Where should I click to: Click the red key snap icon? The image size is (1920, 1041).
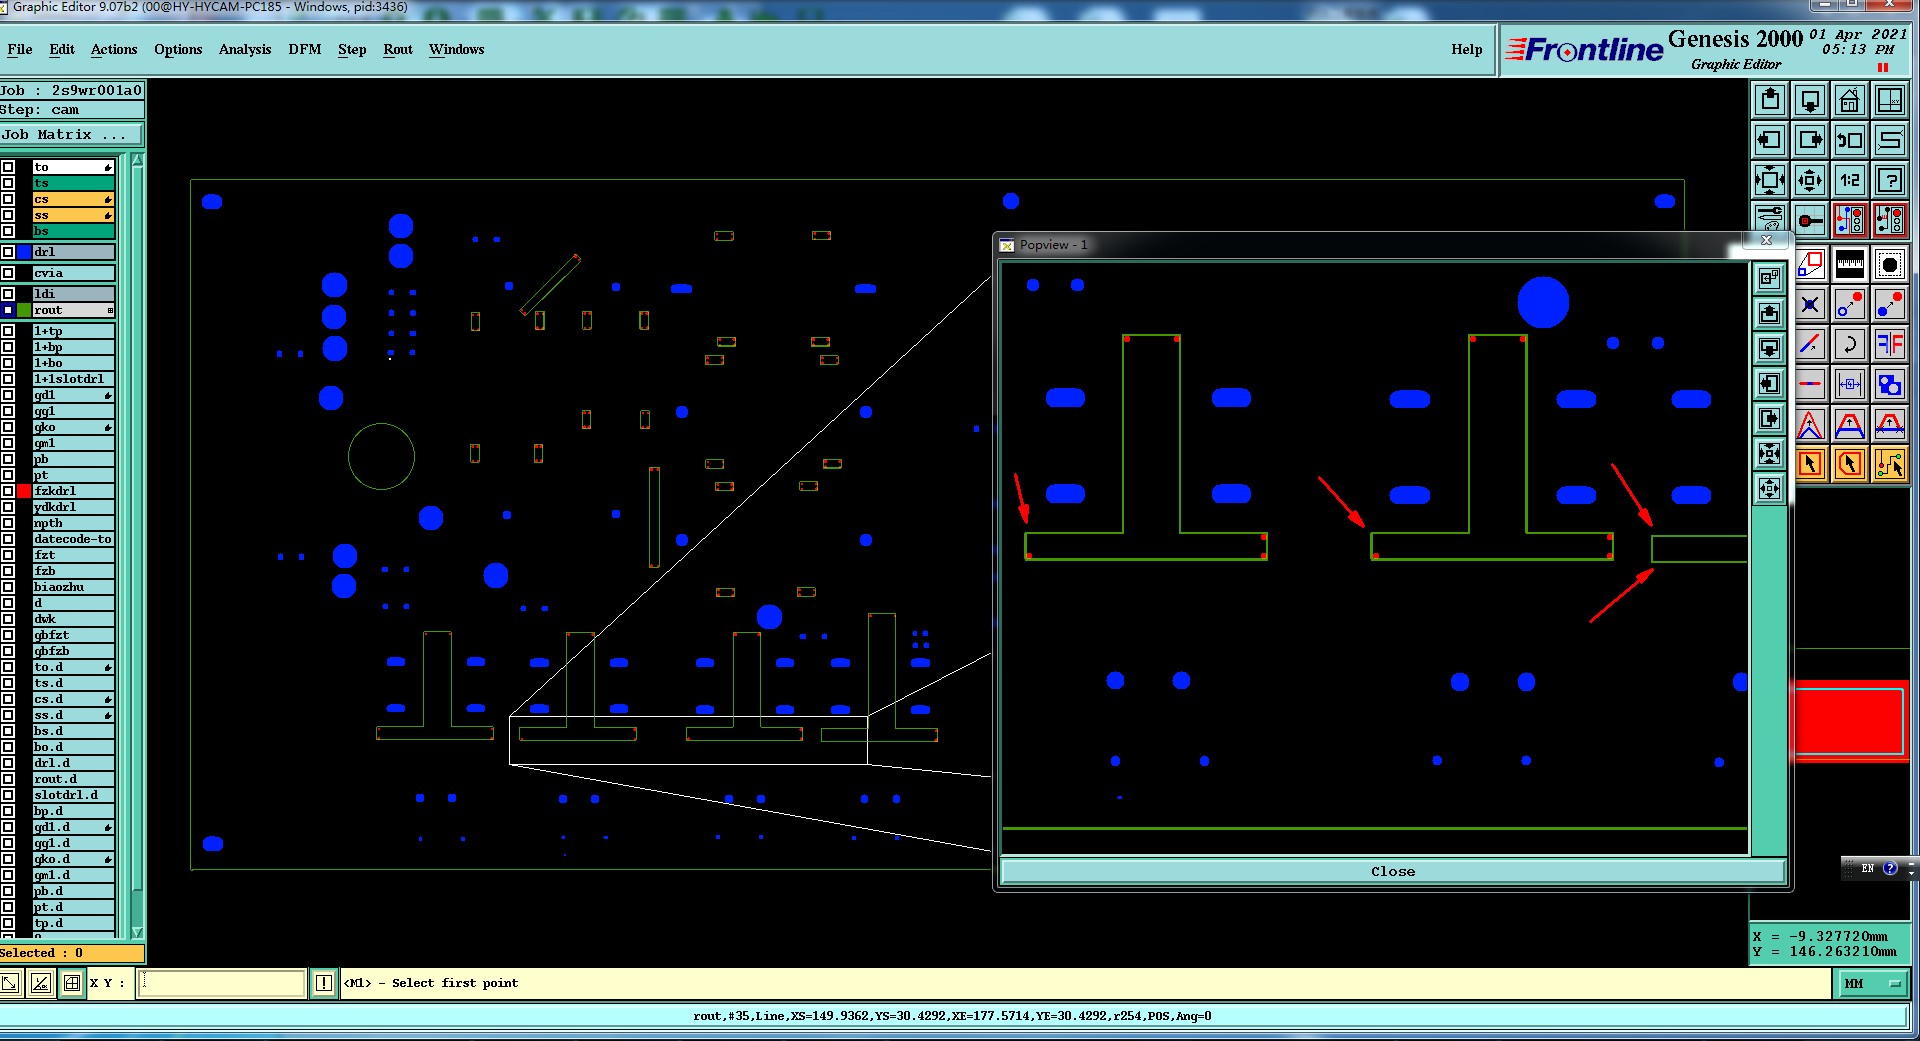[x=1810, y=220]
